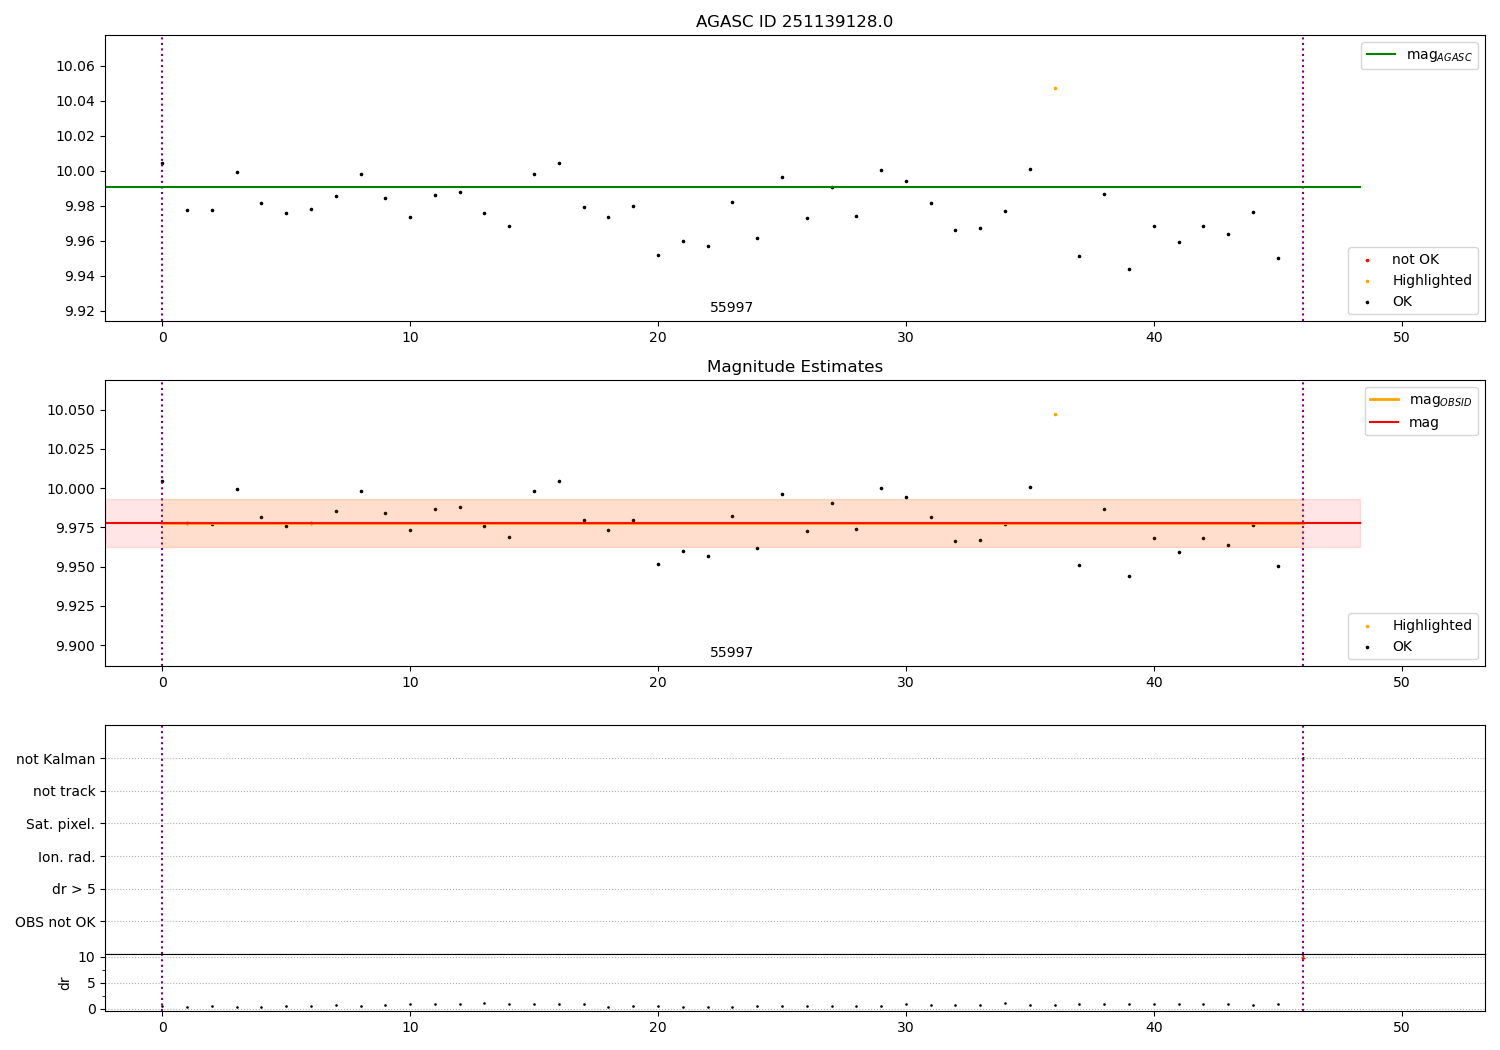Click the '9.900' y-axis tick label
Image resolution: width=1500 pixels, height=1050 pixels.
75,646
